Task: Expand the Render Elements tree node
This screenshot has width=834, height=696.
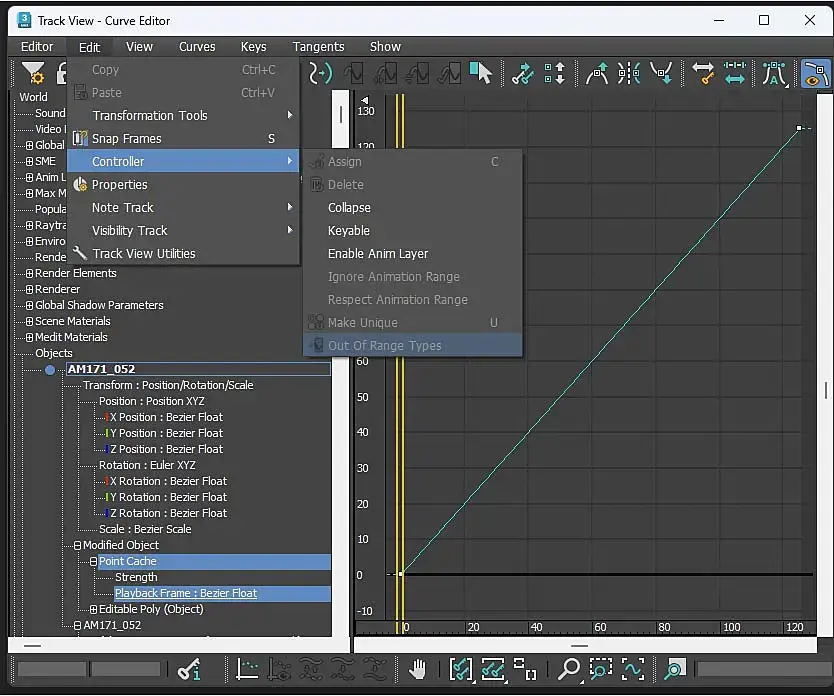Action: [x=30, y=273]
